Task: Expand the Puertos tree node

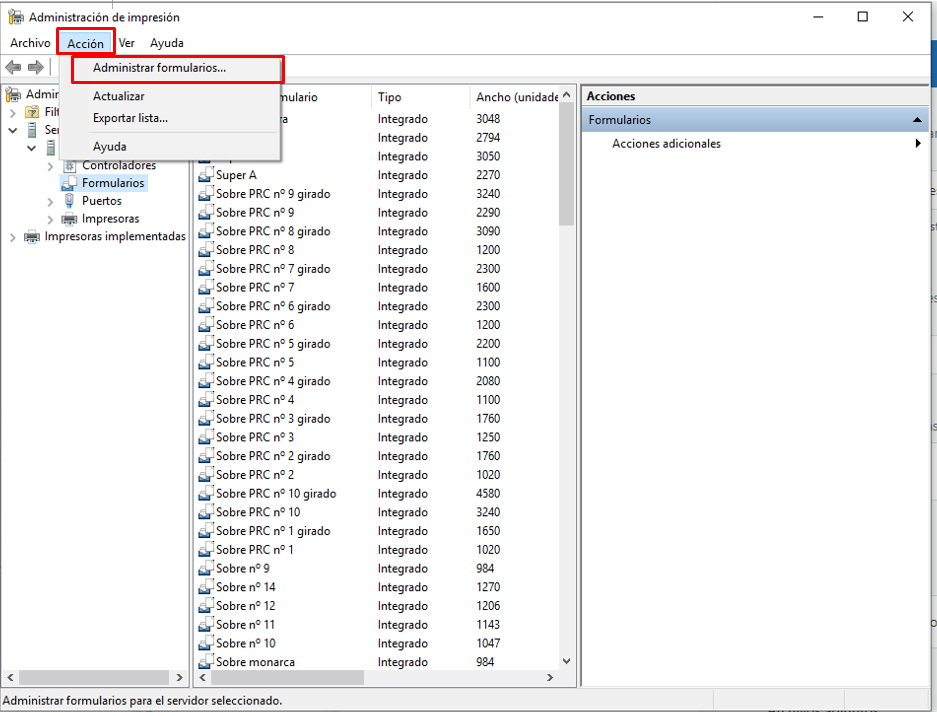Action: [x=51, y=201]
